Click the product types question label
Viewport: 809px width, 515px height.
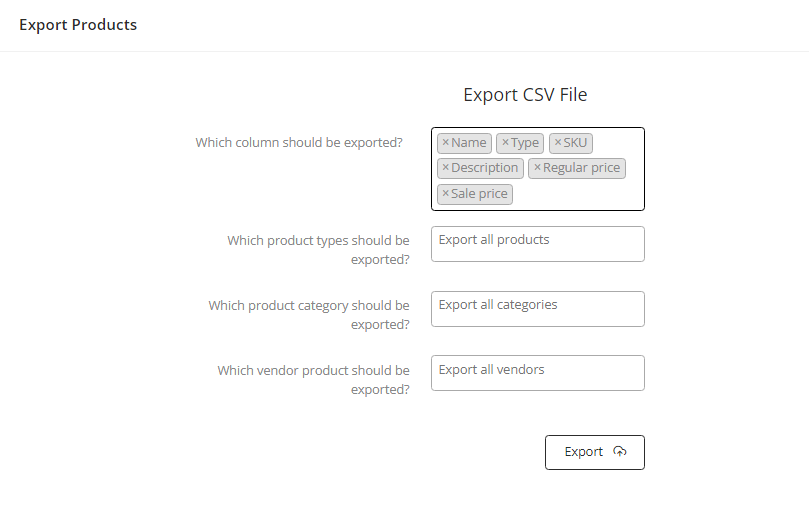318,250
